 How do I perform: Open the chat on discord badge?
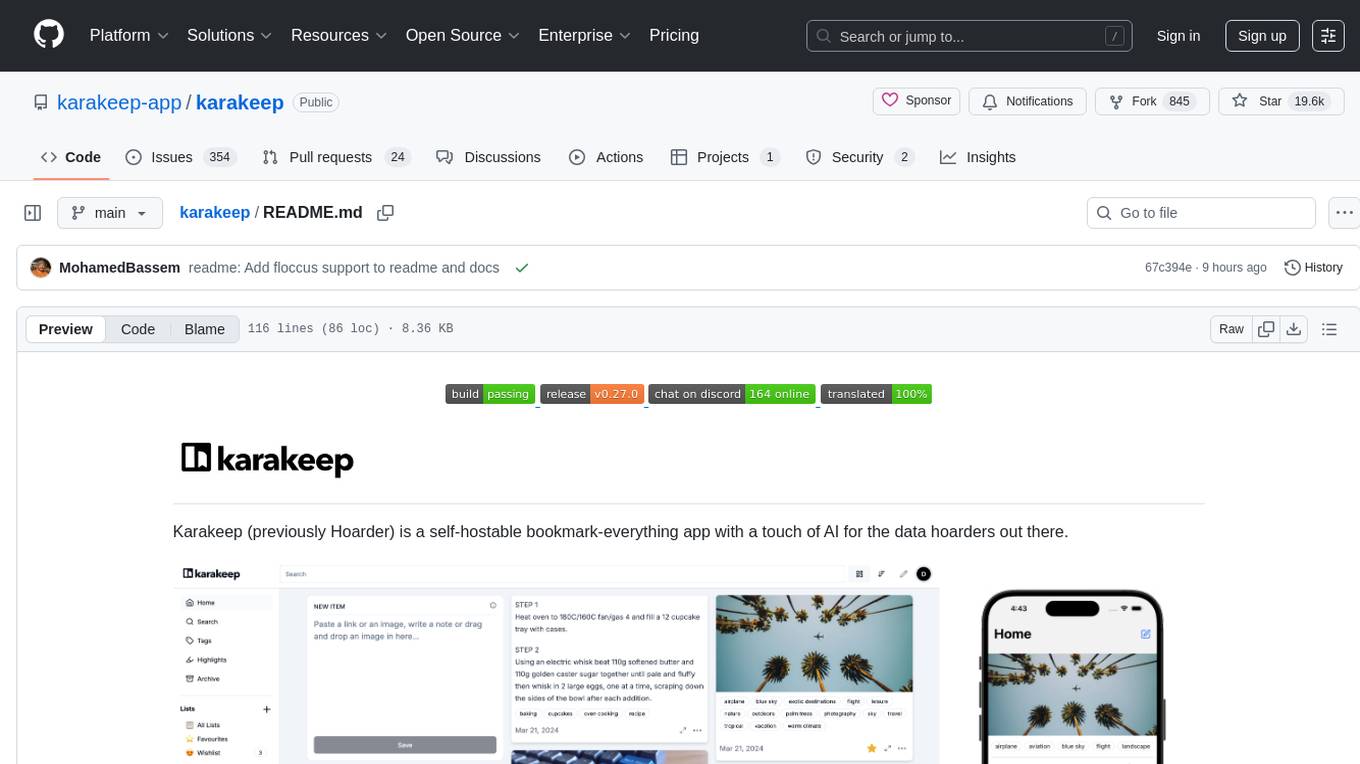pyautogui.click(x=732, y=394)
